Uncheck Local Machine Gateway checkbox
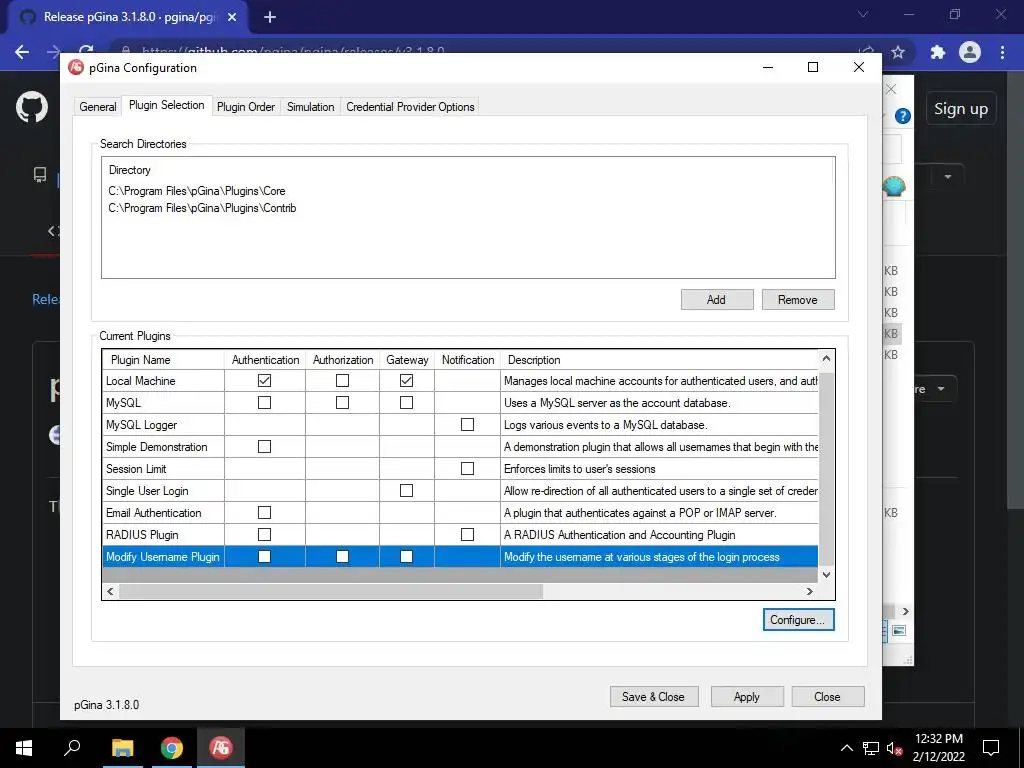This screenshot has height=768, width=1024. click(x=406, y=380)
